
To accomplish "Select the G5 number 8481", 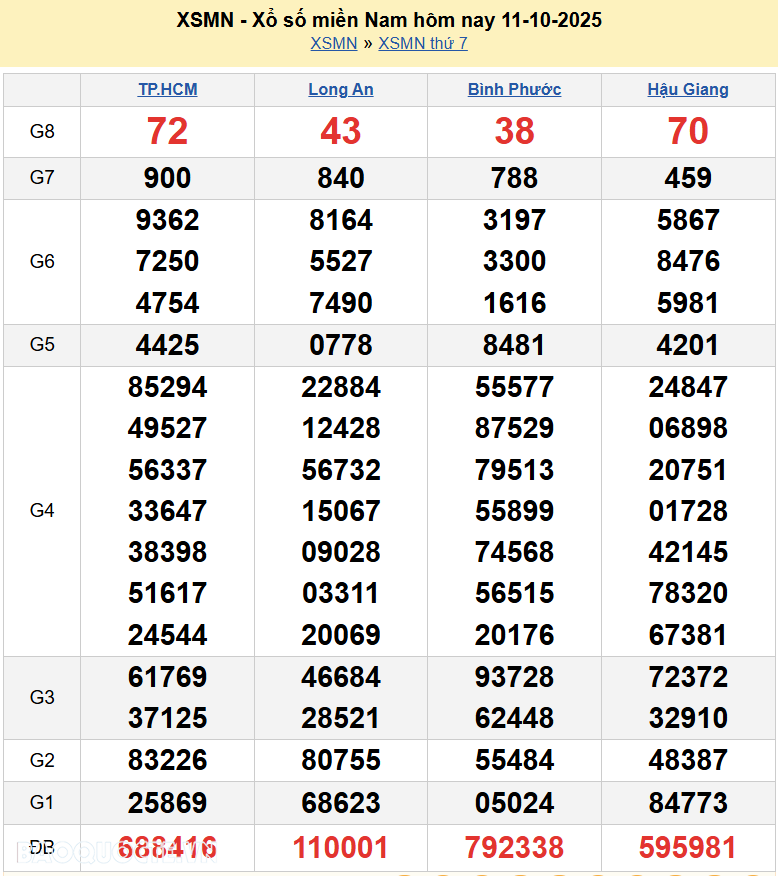I will coord(514,345).
